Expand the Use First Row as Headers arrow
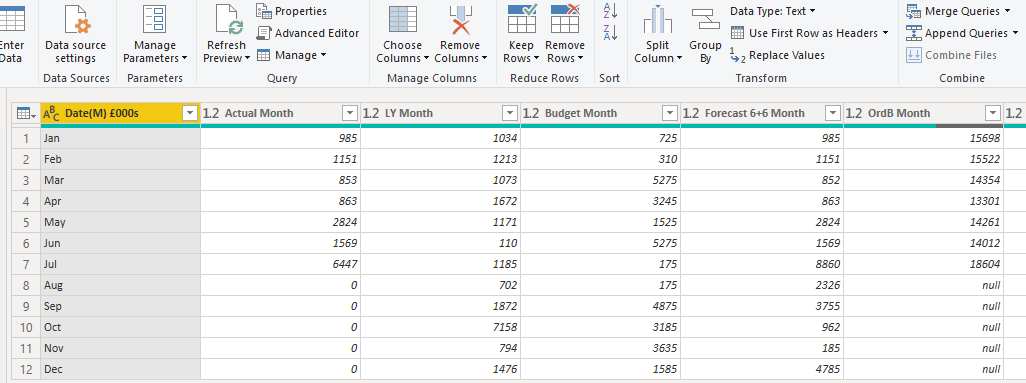The image size is (1026, 383). [x=885, y=33]
